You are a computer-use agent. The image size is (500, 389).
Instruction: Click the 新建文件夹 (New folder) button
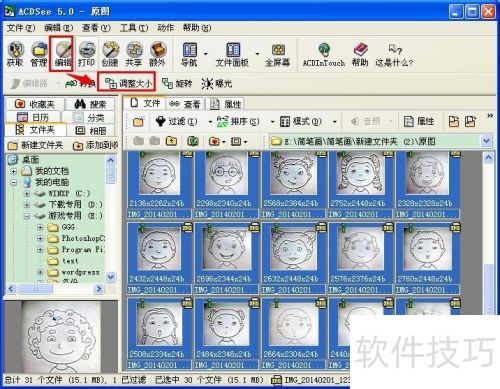35,145
